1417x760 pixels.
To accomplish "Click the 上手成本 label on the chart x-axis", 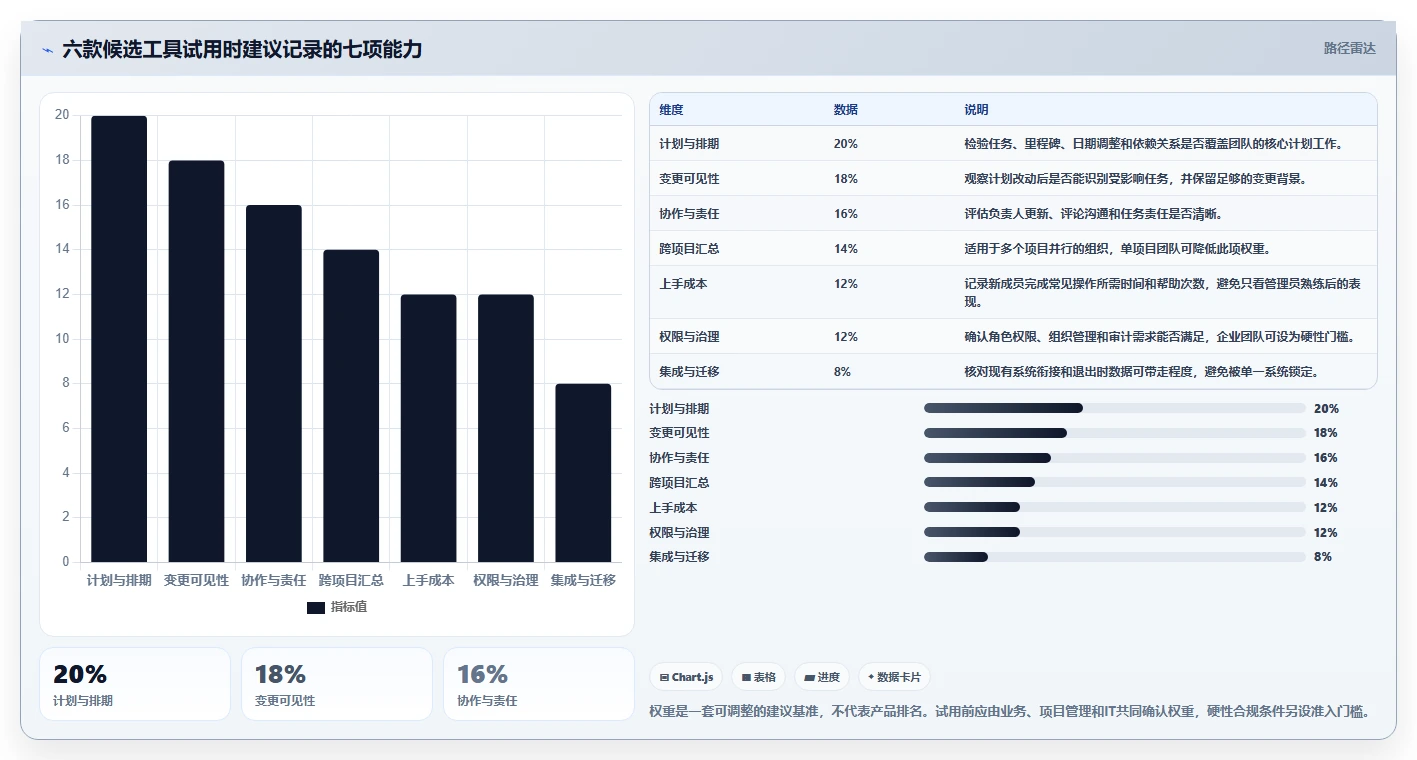I will pyautogui.click(x=428, y=580).
